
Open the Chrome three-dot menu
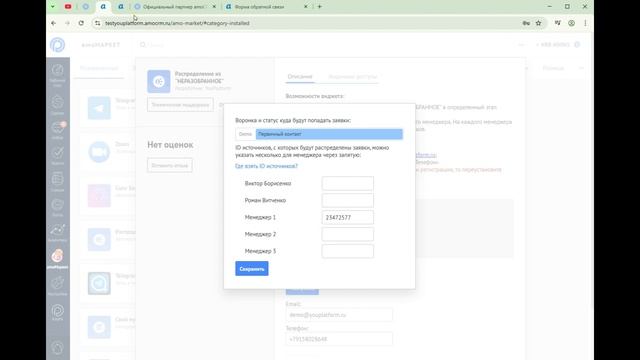coord(585,23)
